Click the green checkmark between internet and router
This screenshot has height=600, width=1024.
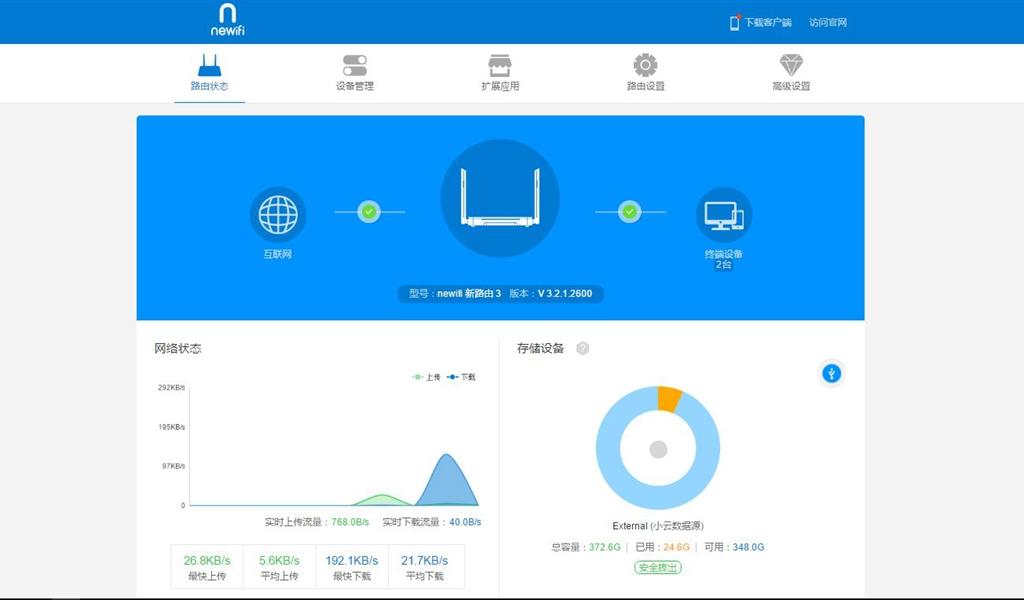click(x=370, y=212)
